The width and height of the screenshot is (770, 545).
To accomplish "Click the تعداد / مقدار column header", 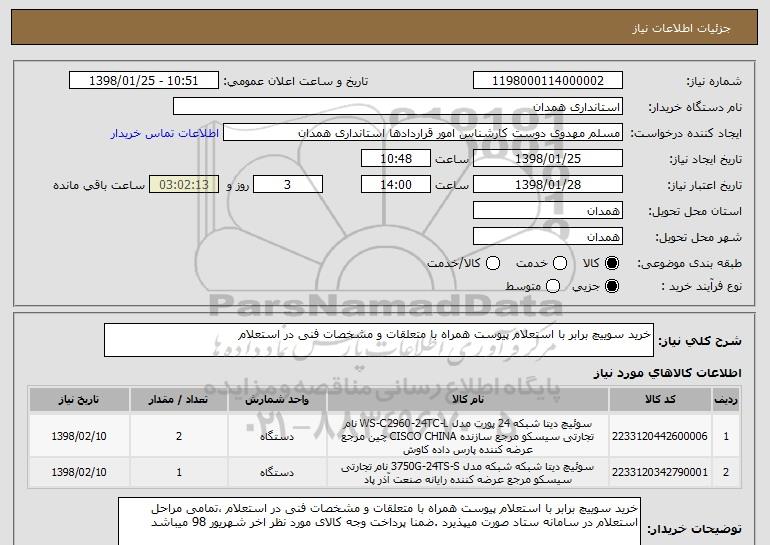I will coord(179,400).
